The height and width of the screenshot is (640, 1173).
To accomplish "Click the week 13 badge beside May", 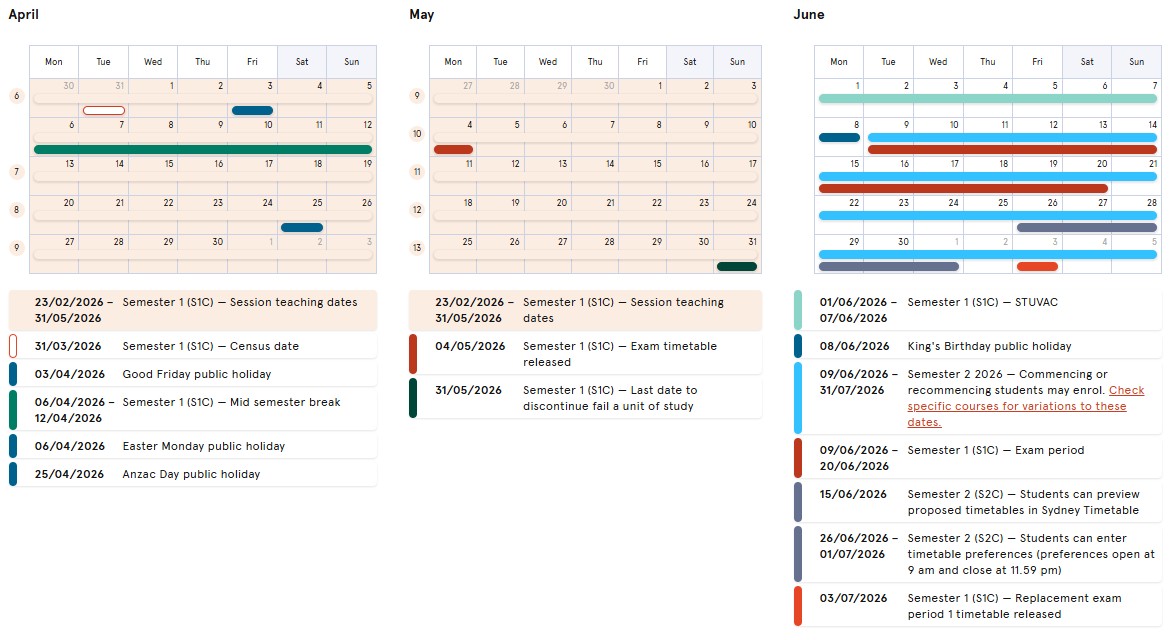I will tap(417, 248).
